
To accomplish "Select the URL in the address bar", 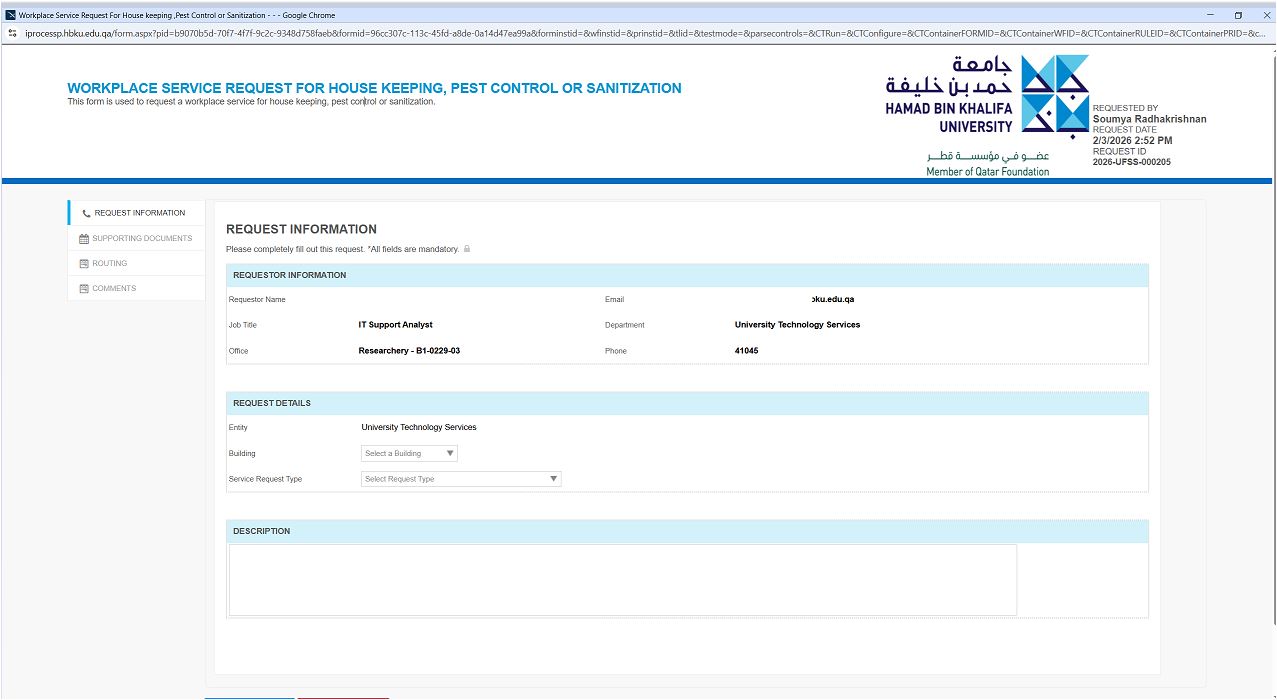I will [x=640, y=33].
